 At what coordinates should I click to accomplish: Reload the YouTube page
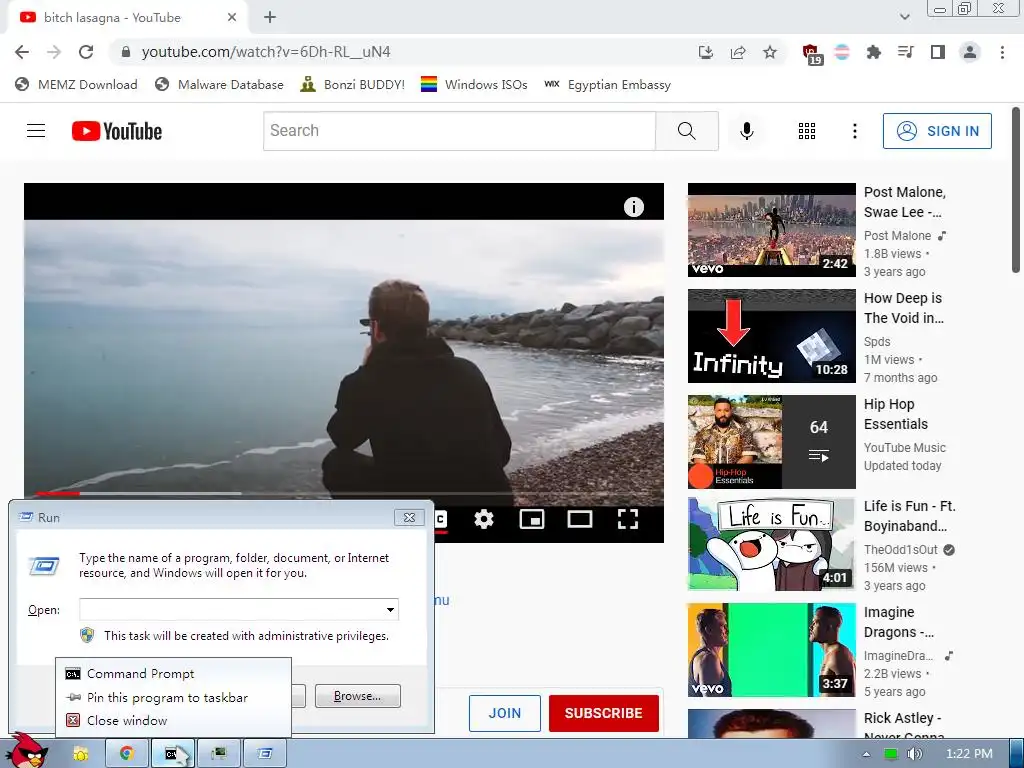tap(86, 52)
